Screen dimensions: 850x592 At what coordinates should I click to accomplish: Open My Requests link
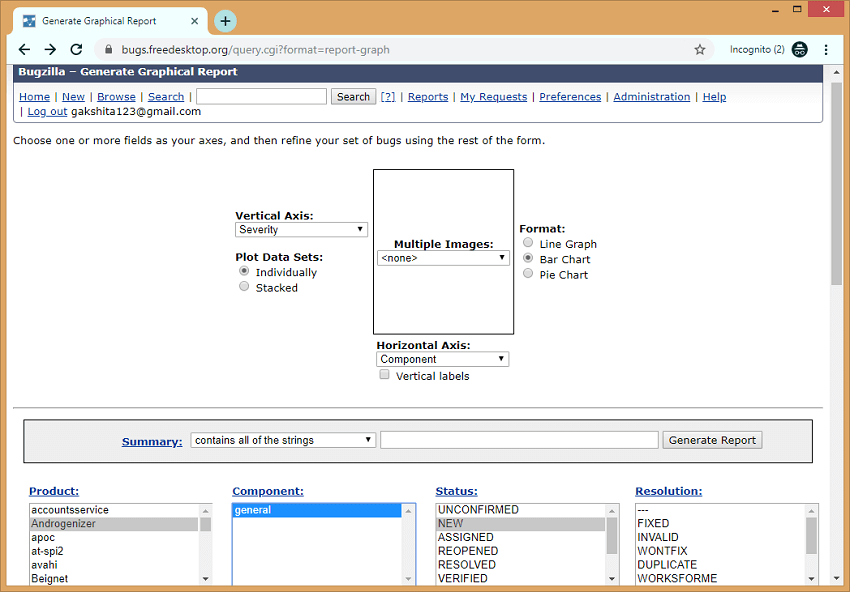(x=493, y=96)
